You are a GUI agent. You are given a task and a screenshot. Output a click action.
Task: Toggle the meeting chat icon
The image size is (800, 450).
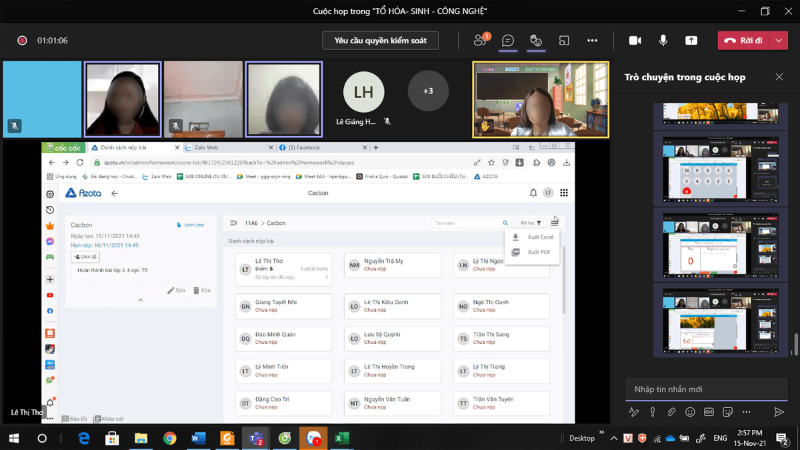click(x=508, y=40)
